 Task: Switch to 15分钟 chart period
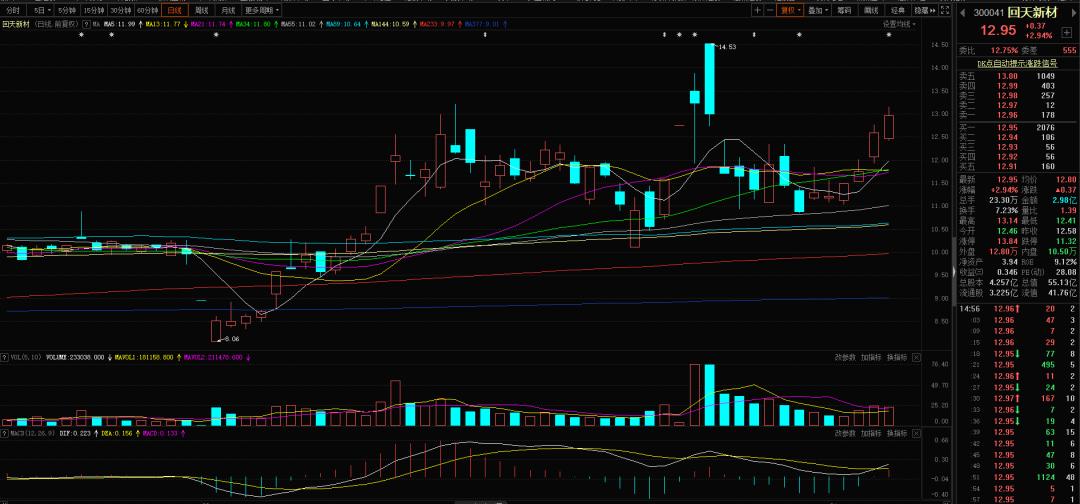coord(94,10)
